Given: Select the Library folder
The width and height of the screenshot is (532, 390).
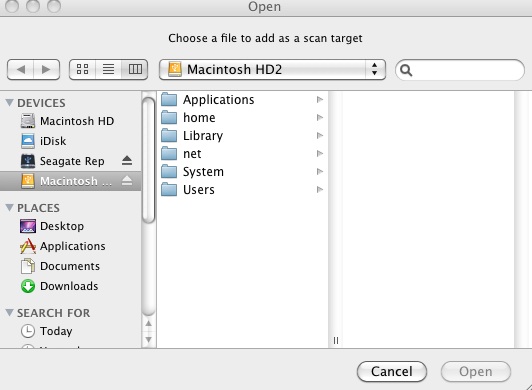Looking at the screenshot, I should pos(242,136).
